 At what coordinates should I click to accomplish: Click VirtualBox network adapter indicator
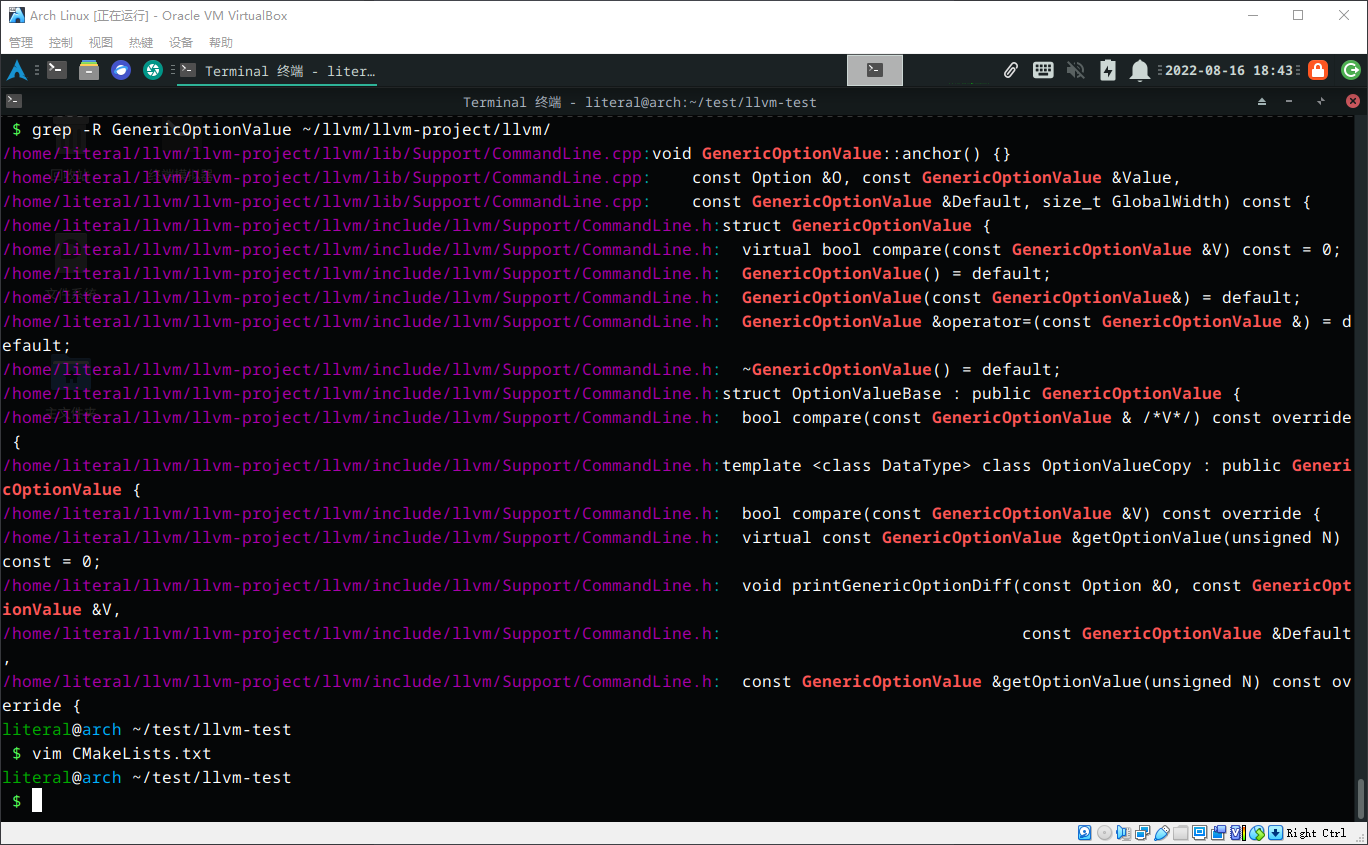click(x=1142, y=833)
